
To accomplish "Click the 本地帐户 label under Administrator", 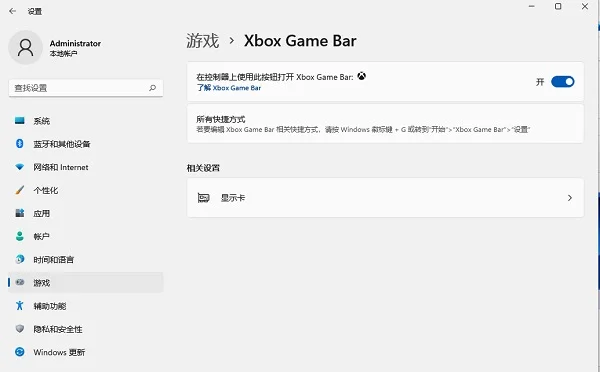I will click(63, 54).
